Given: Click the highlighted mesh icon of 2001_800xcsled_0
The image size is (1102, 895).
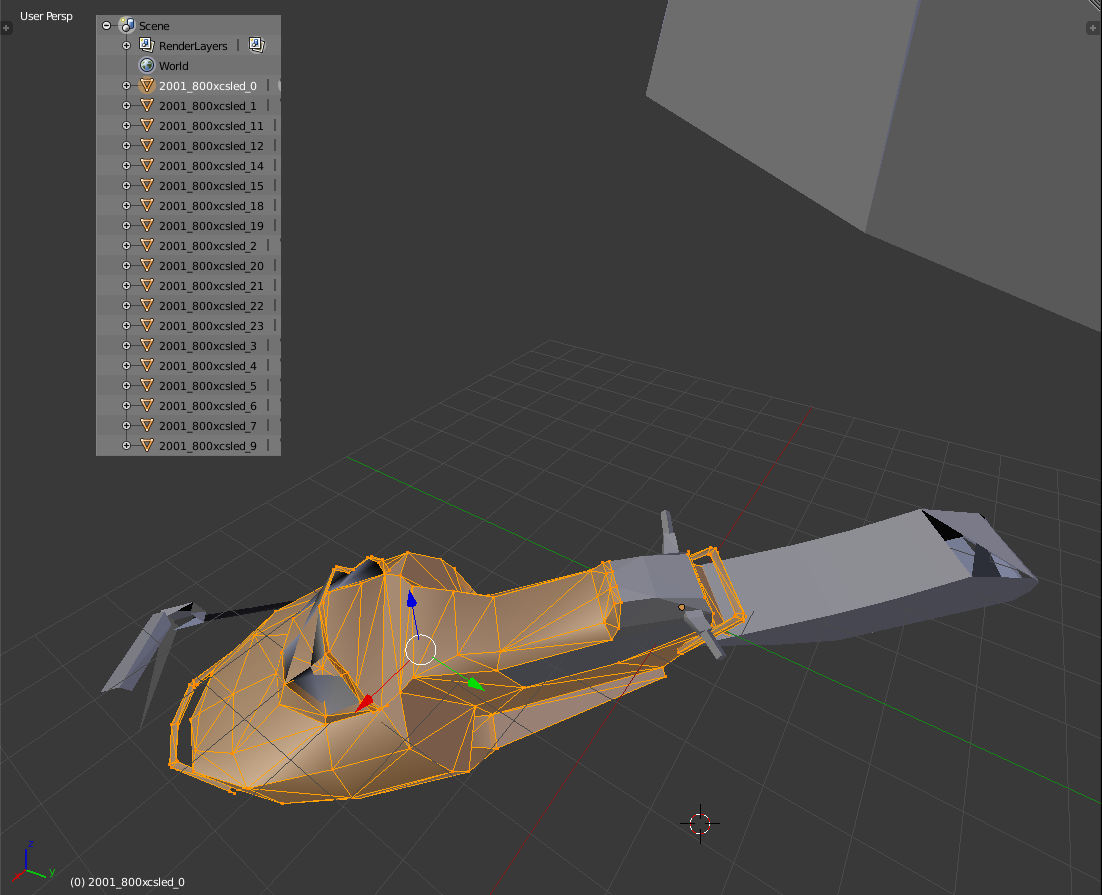Looking at the screenshot, I should pos(147,85).
